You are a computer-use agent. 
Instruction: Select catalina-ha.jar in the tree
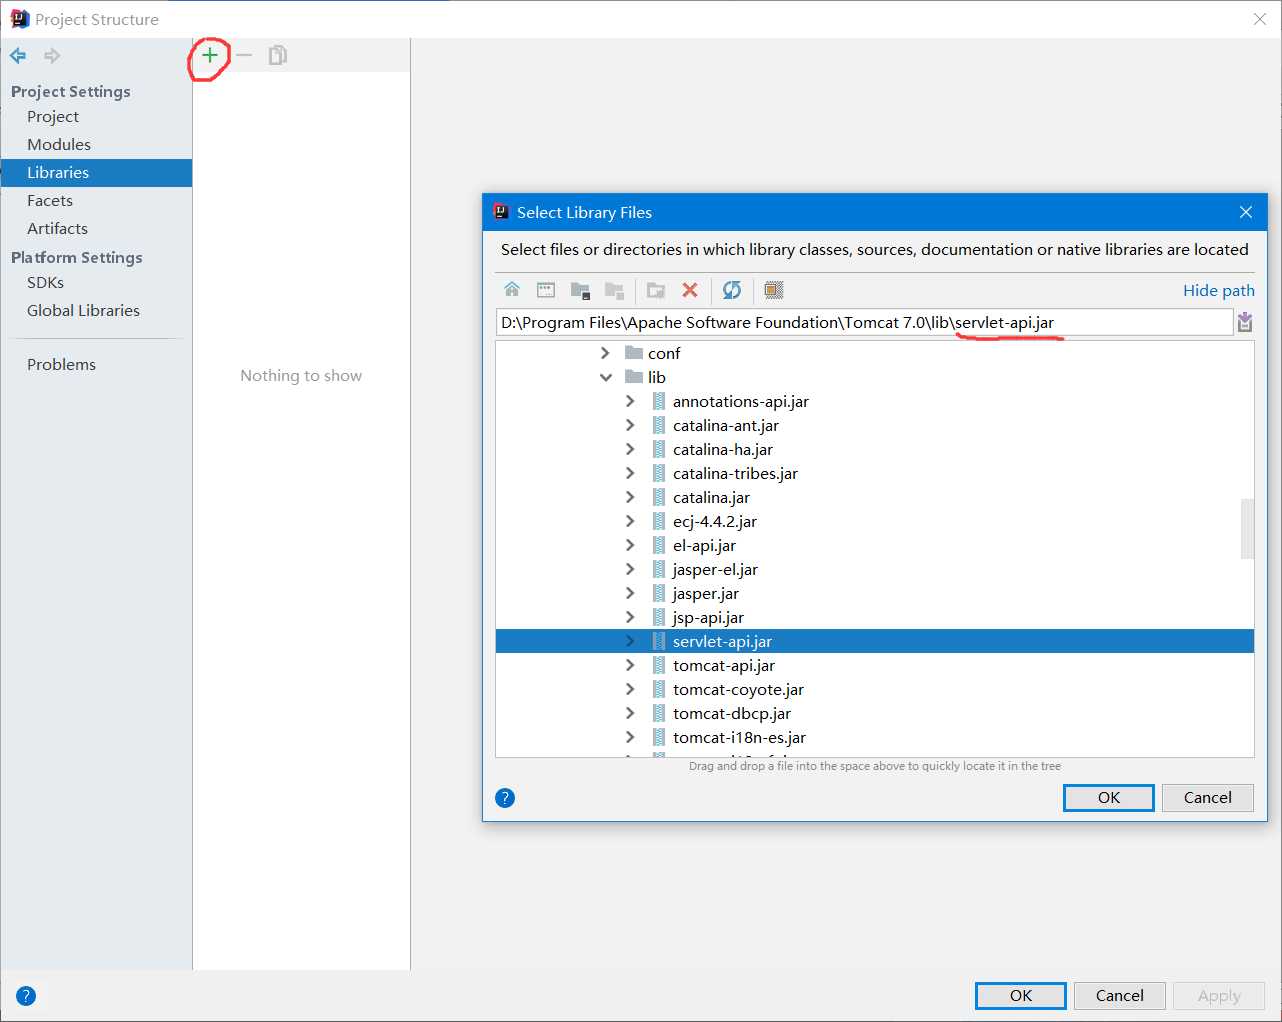click(x=723, y=449)
